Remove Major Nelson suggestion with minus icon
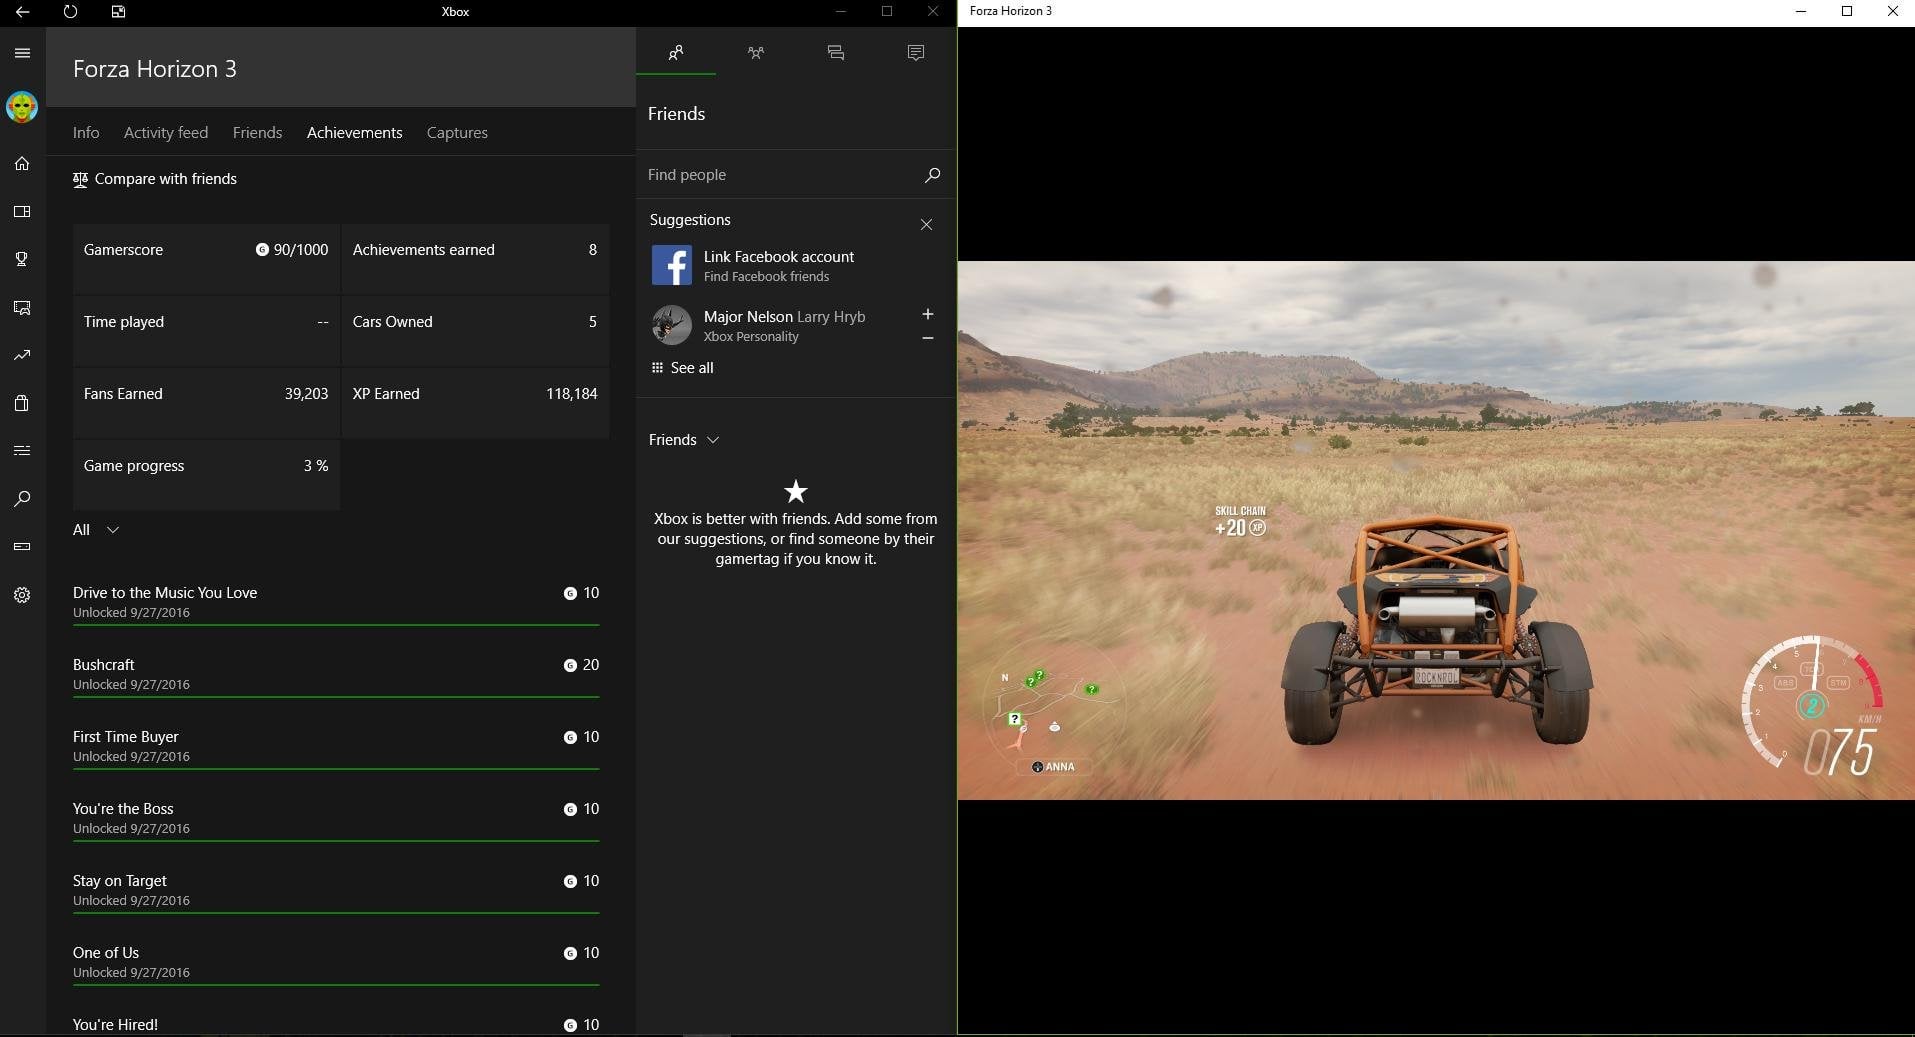Image resolution: width=1915 pixels, height=1037 pixels. [928, 338]
